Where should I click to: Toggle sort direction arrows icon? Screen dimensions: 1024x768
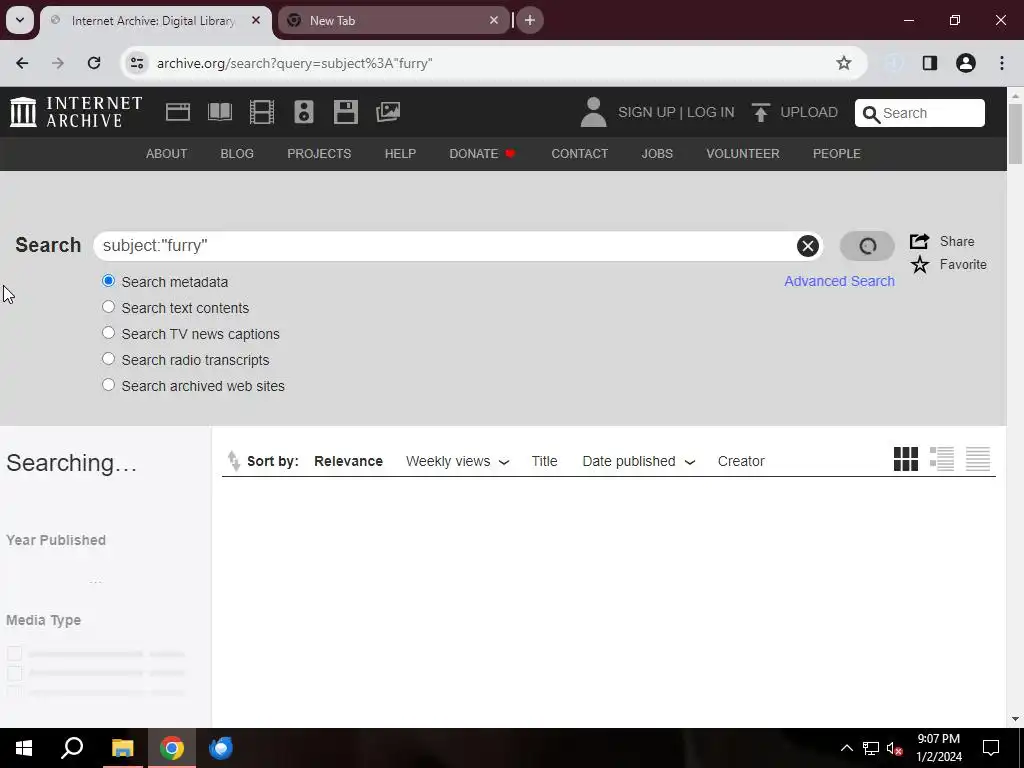(x=233, y=461)
